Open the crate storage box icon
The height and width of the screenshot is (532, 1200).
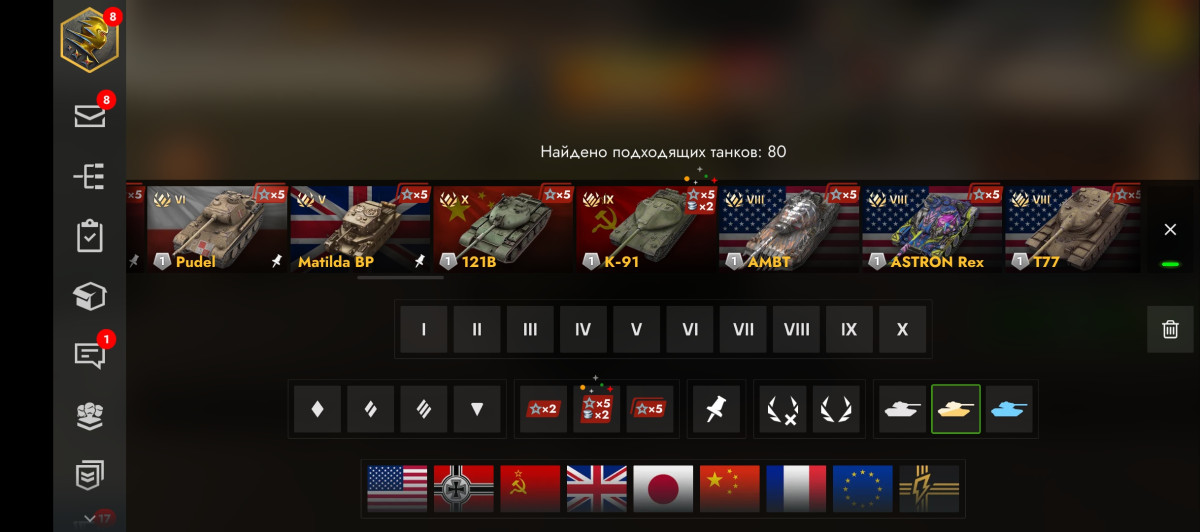pyautogui.click(x=90, y=296)
